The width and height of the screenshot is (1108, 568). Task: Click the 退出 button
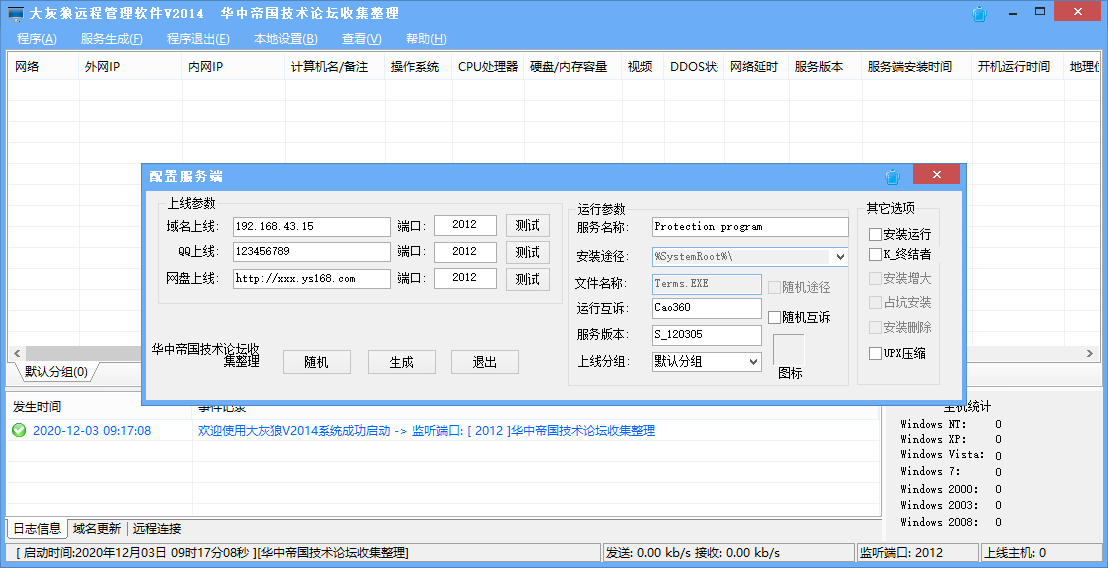pyautogui.click(x=485, y=362)
